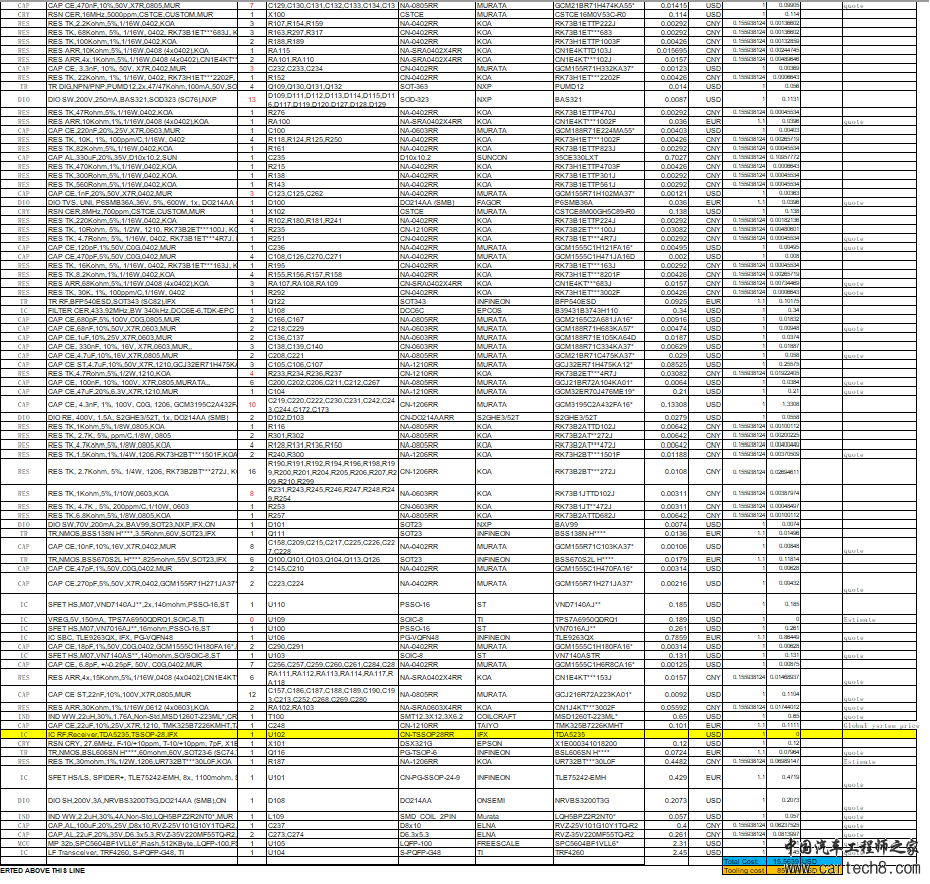Click the ONSEMI manufacturer cell
The height and width of the screenshot is (884, 930).
[514, 800]
